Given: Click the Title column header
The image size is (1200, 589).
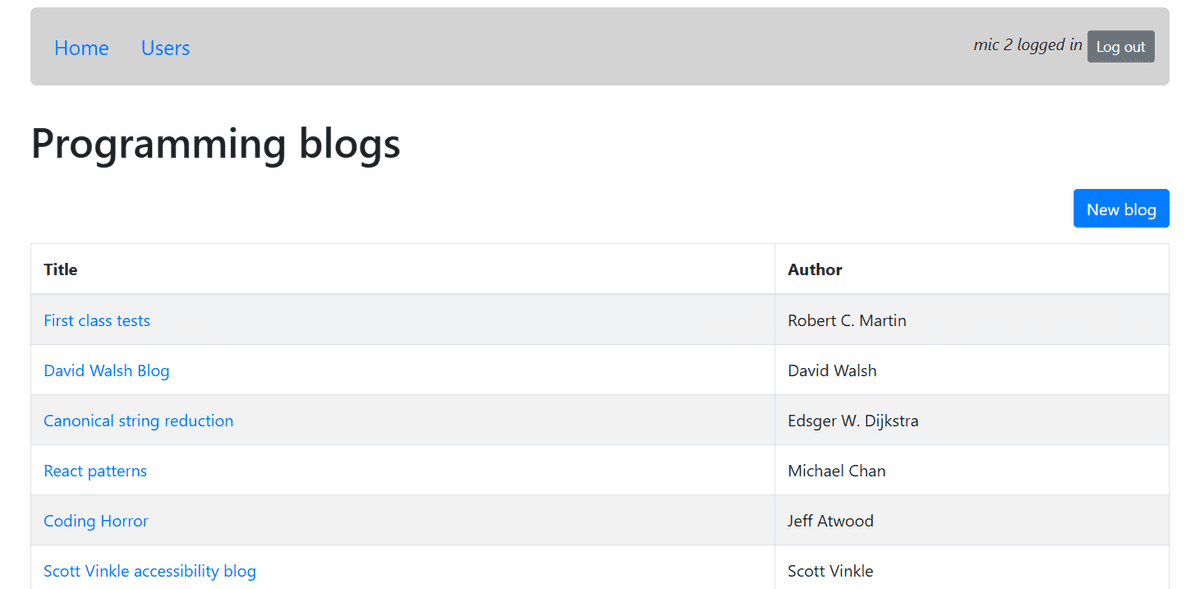Looking at the screenshot, I should click(60, 269).
